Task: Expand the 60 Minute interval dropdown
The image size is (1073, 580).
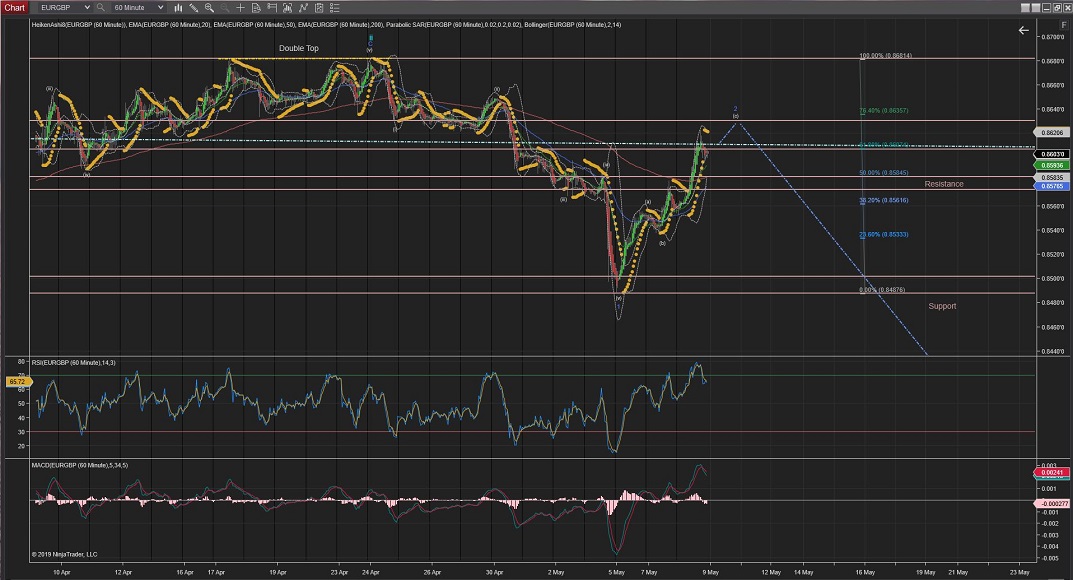Action: click(x=161, y=7)
